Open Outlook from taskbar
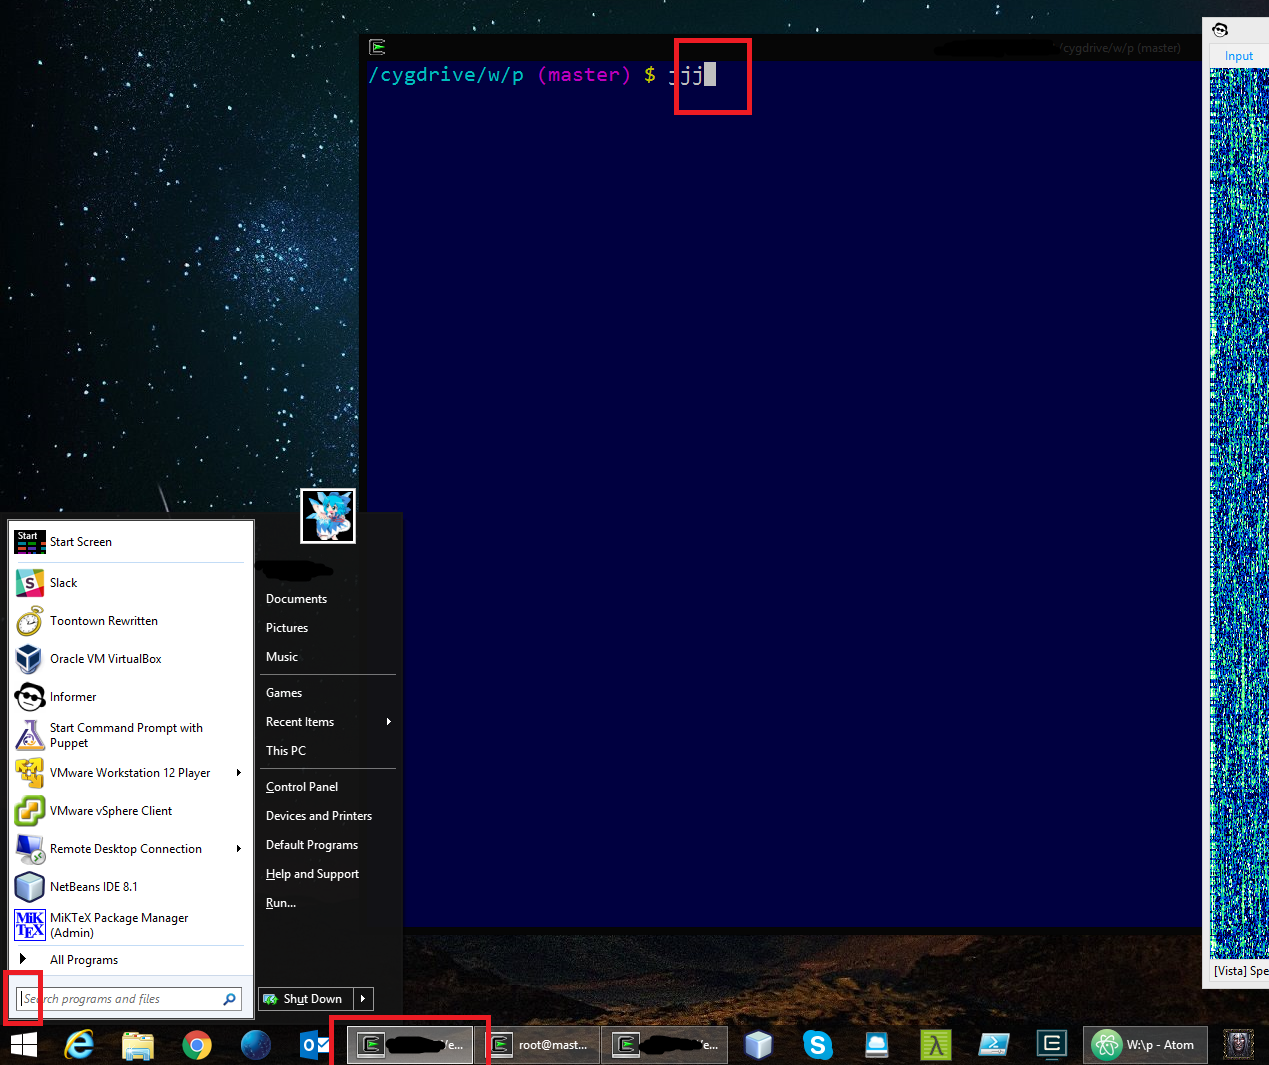 pos(315,1045)
